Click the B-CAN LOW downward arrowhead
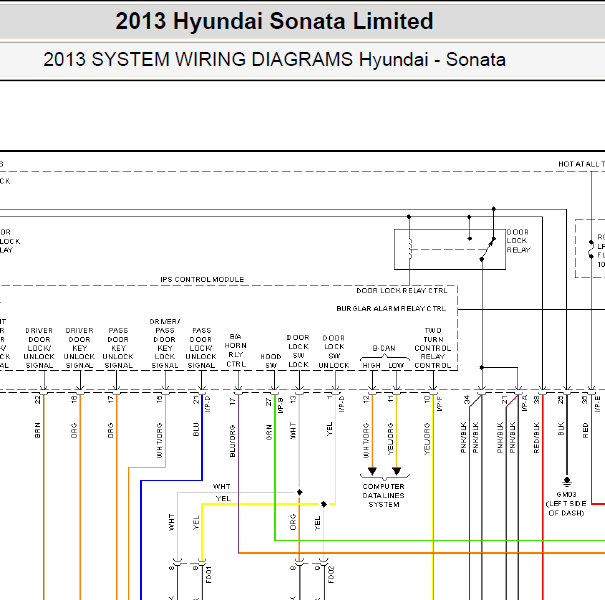 click(396, 471)
